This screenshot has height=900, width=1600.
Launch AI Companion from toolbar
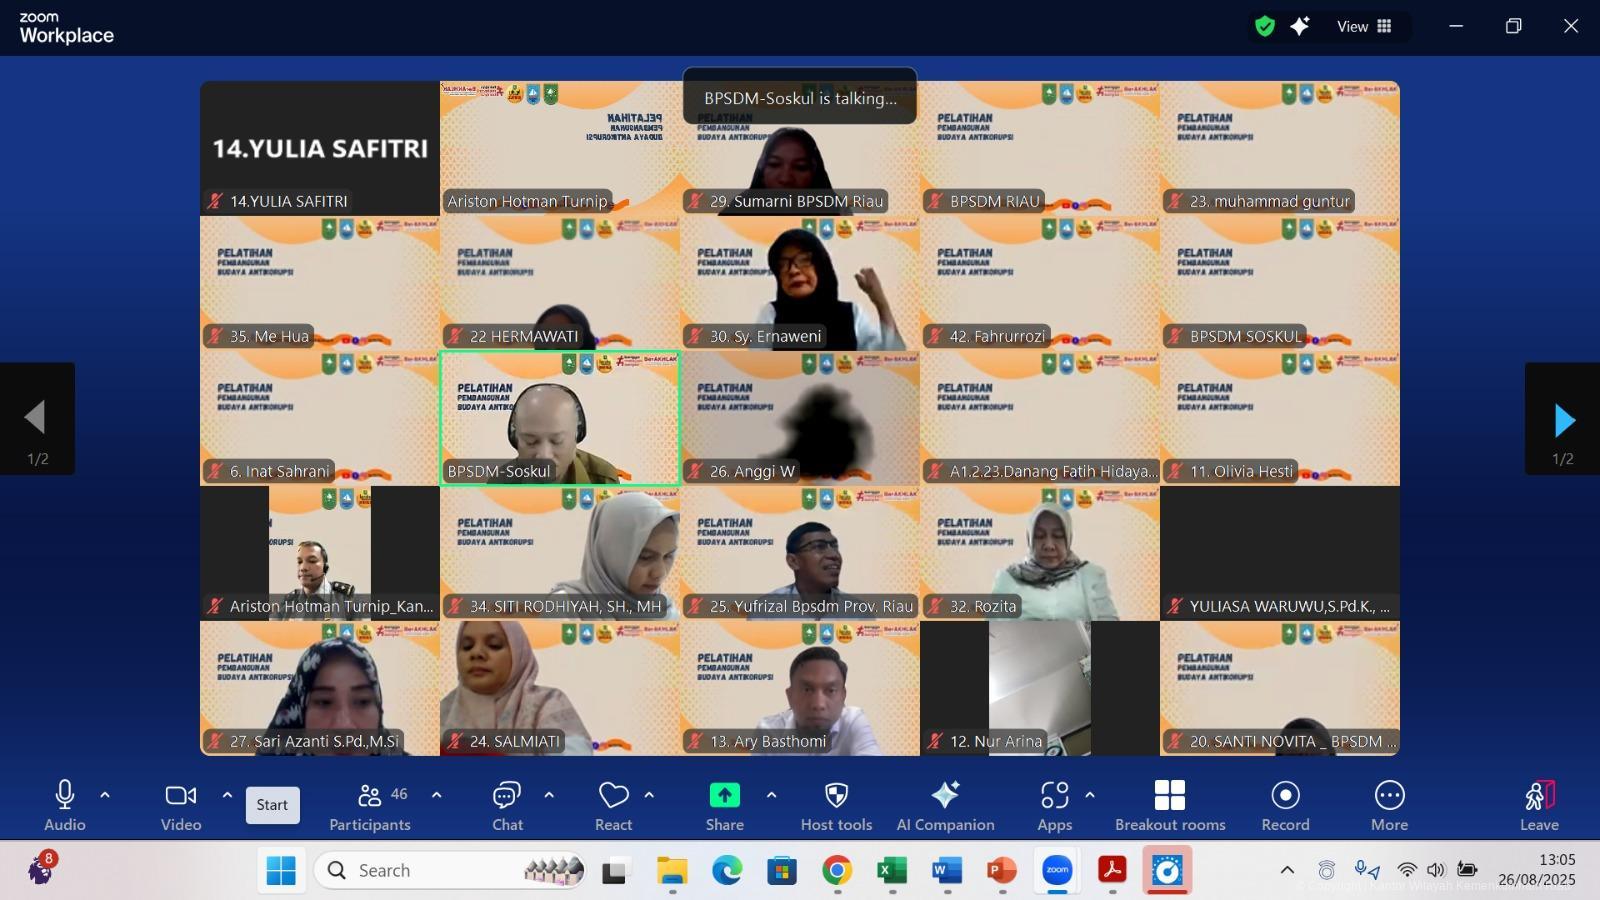click(x=945, y=805)
